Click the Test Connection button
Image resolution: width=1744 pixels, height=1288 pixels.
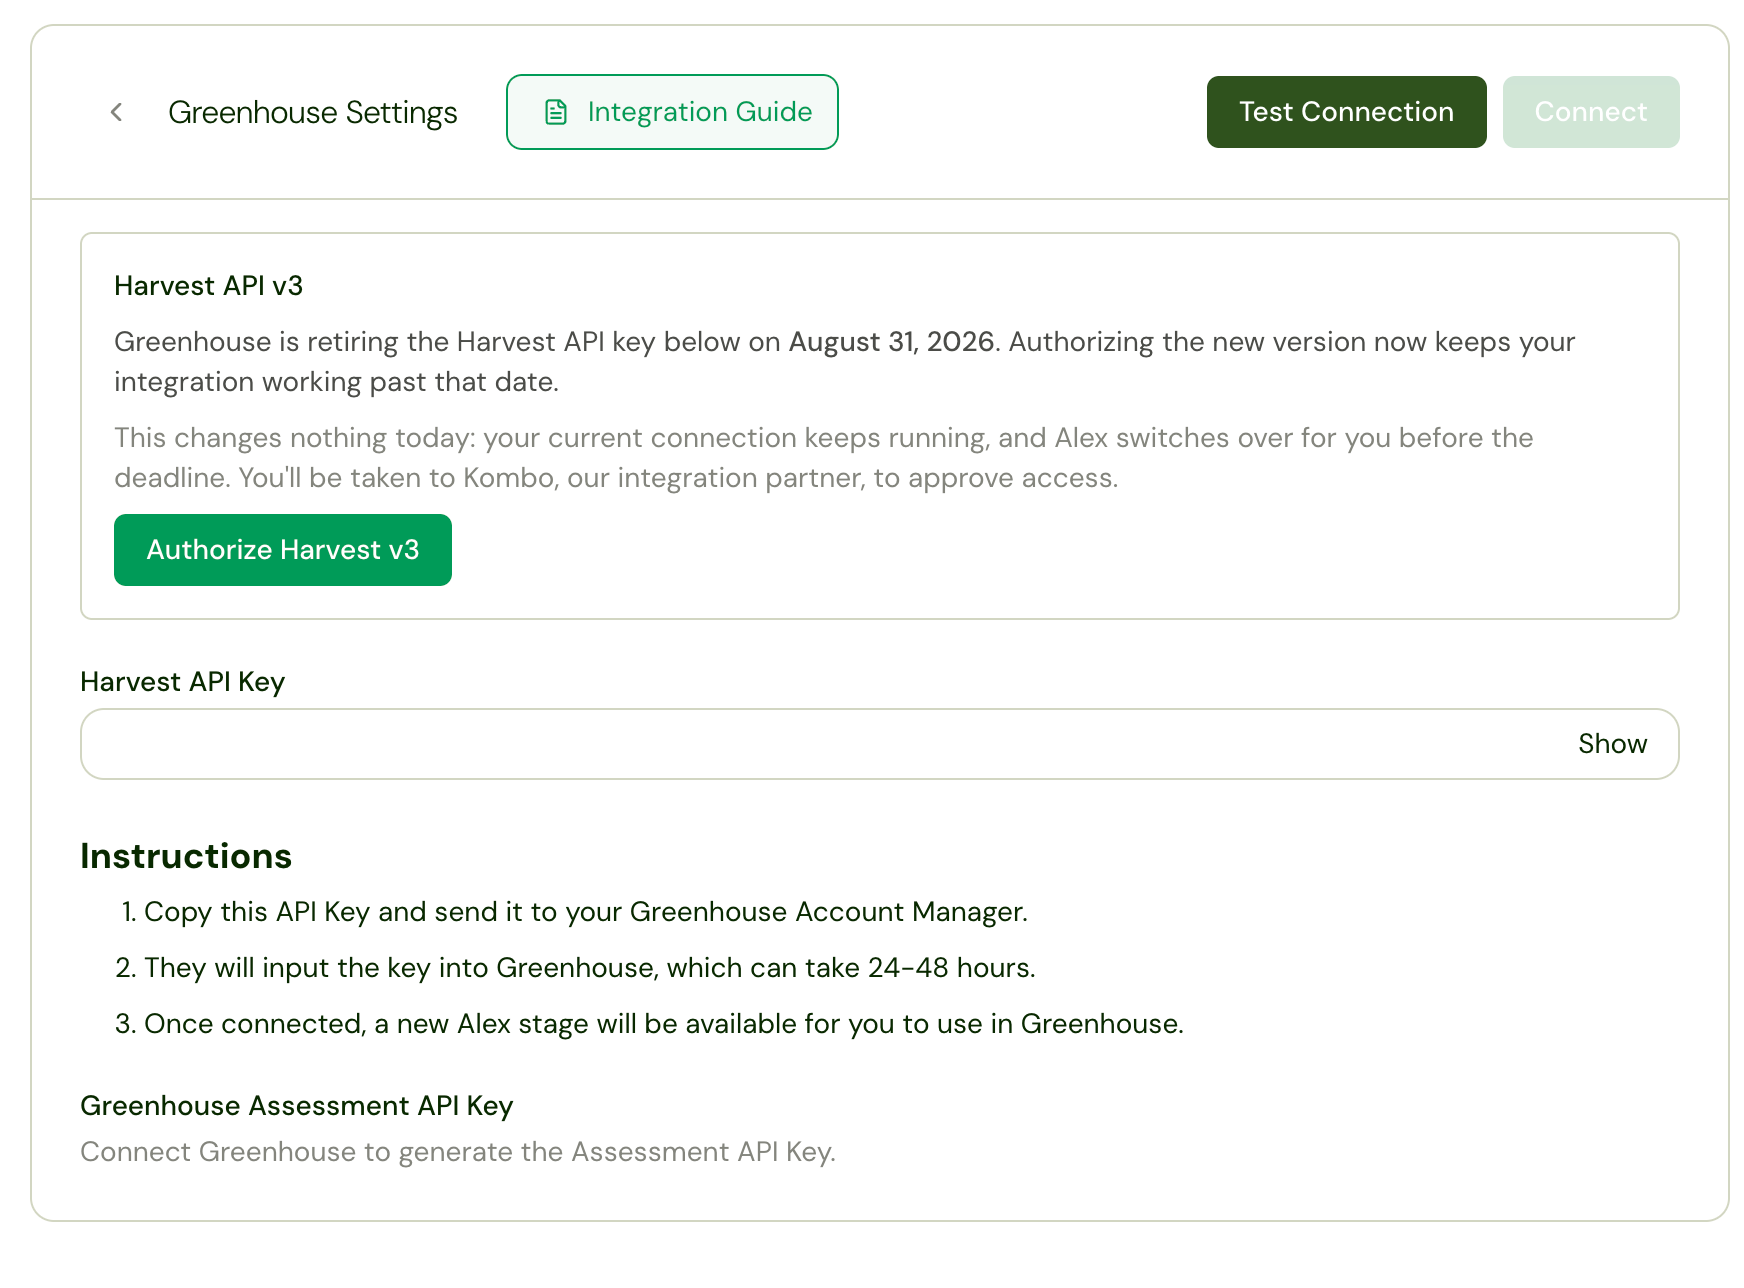[1346, 112]
